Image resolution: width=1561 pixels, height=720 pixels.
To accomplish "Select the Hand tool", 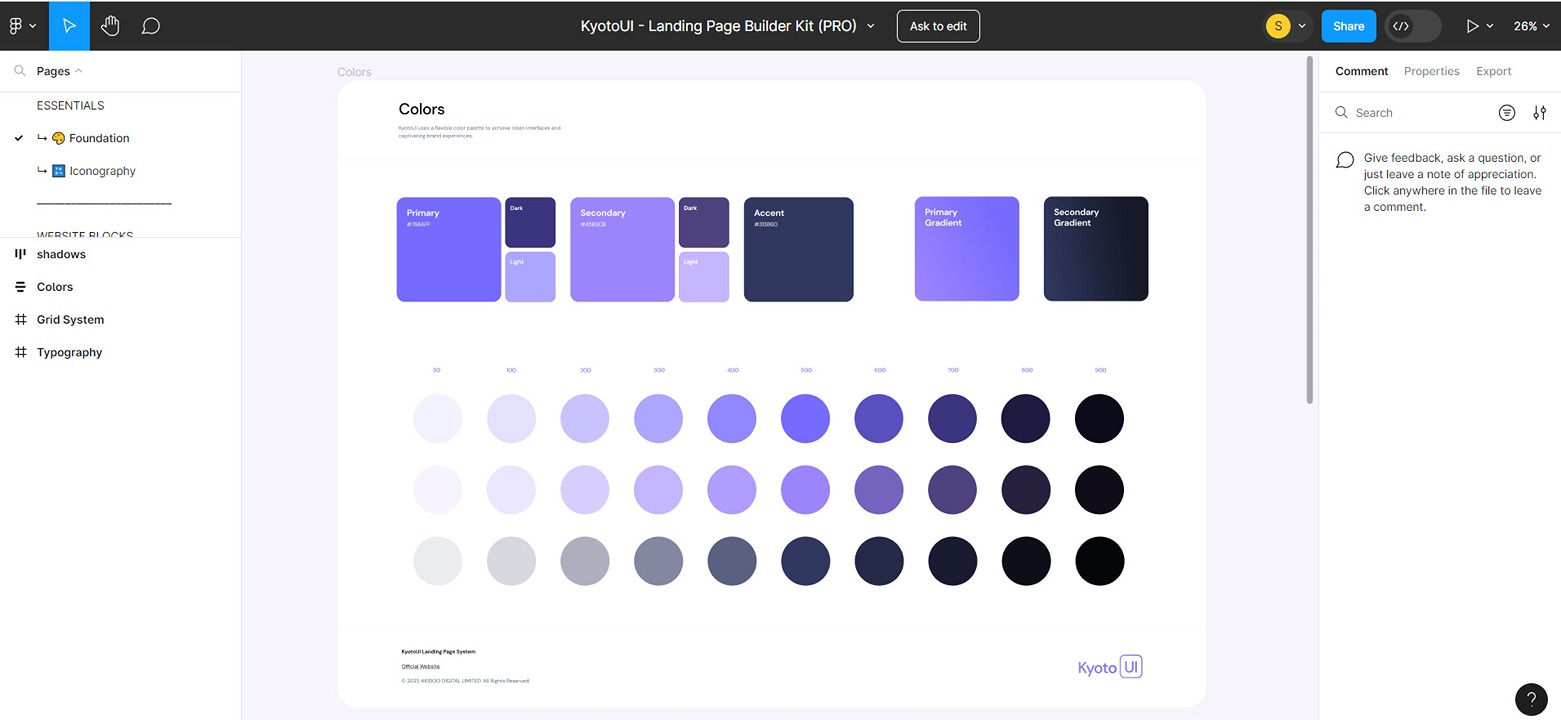I will 110,25.
